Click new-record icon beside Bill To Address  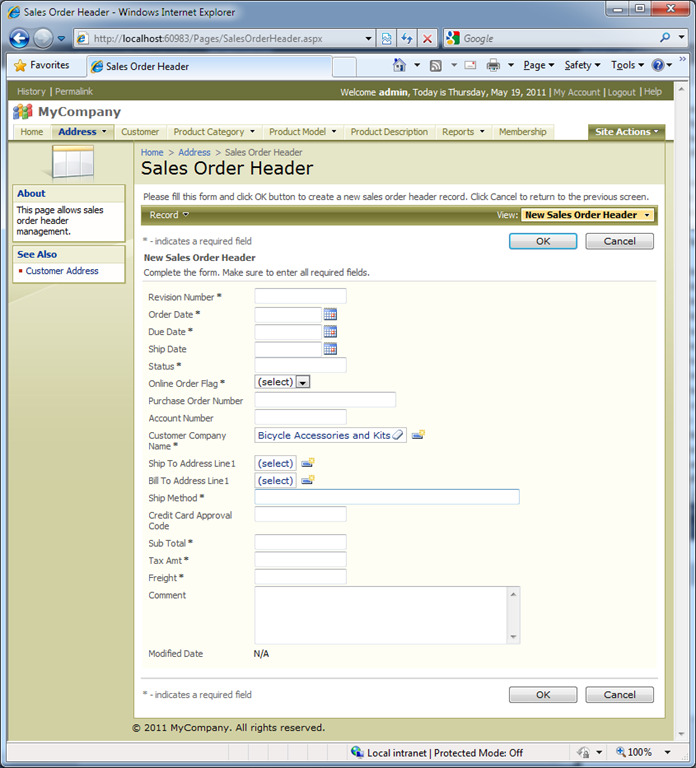click(x=308, y=481)
